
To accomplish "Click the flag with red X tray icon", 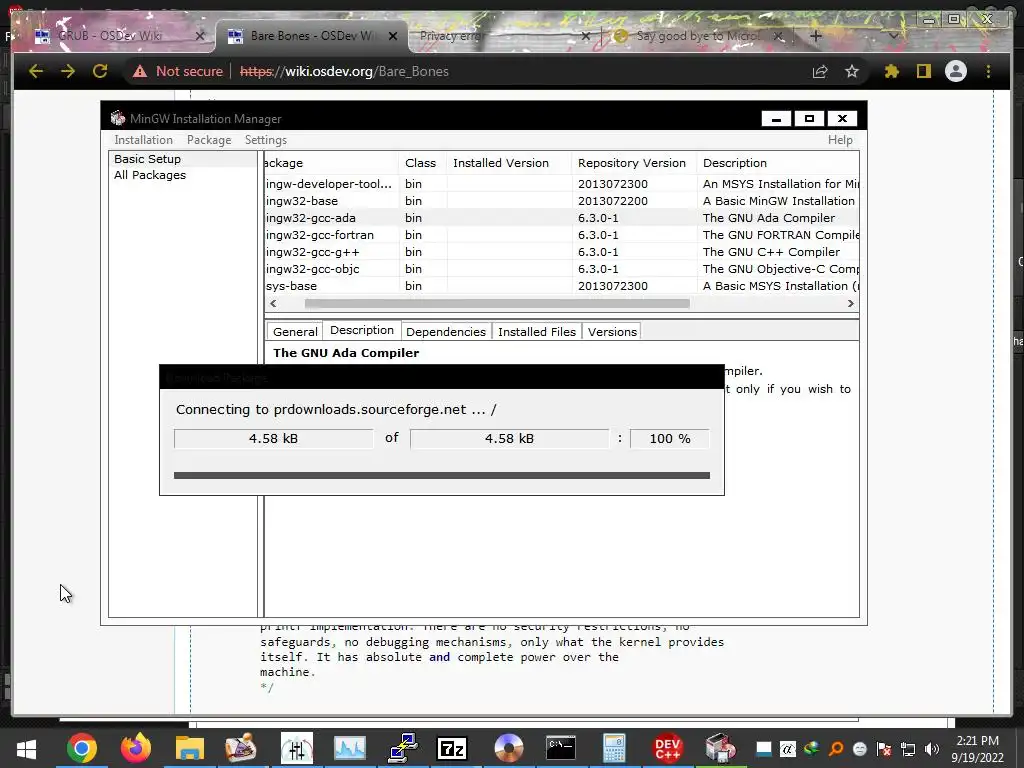I will pos(884,749).
